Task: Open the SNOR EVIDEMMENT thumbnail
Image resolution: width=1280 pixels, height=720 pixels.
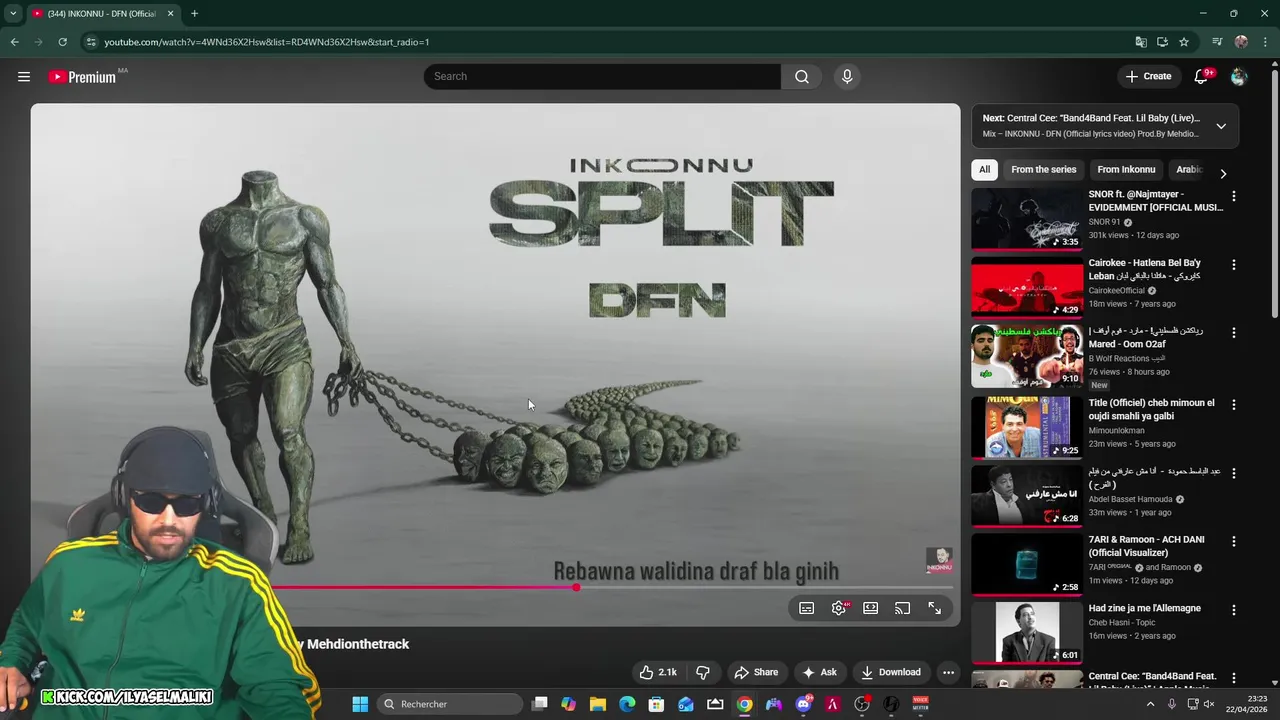Action: click(1027, 219)
